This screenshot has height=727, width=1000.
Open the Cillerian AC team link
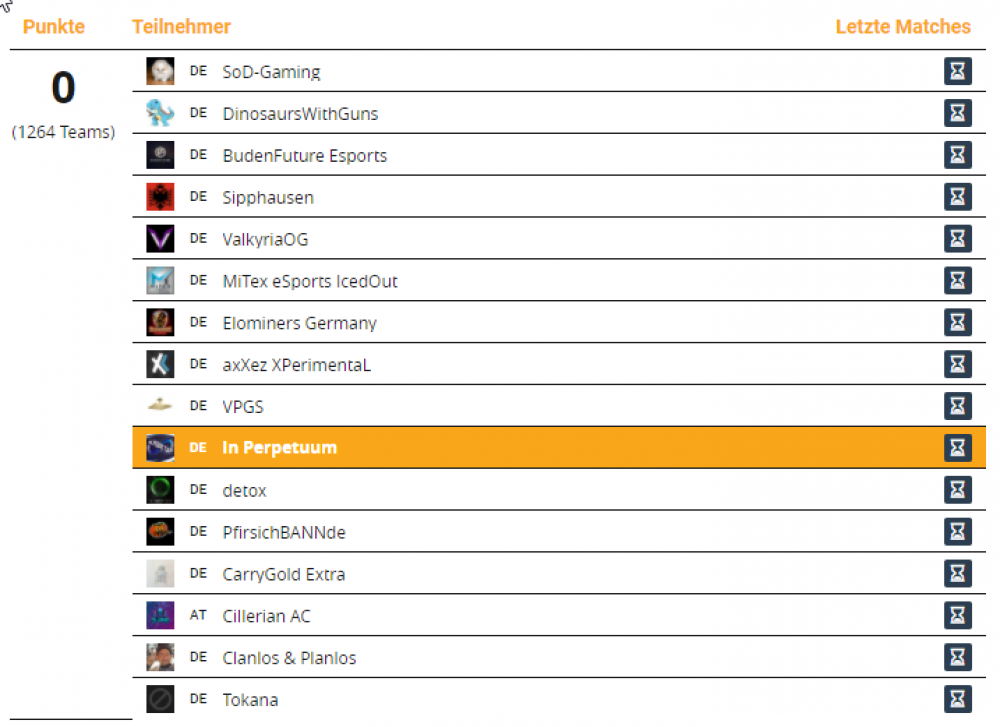(266, 616)
